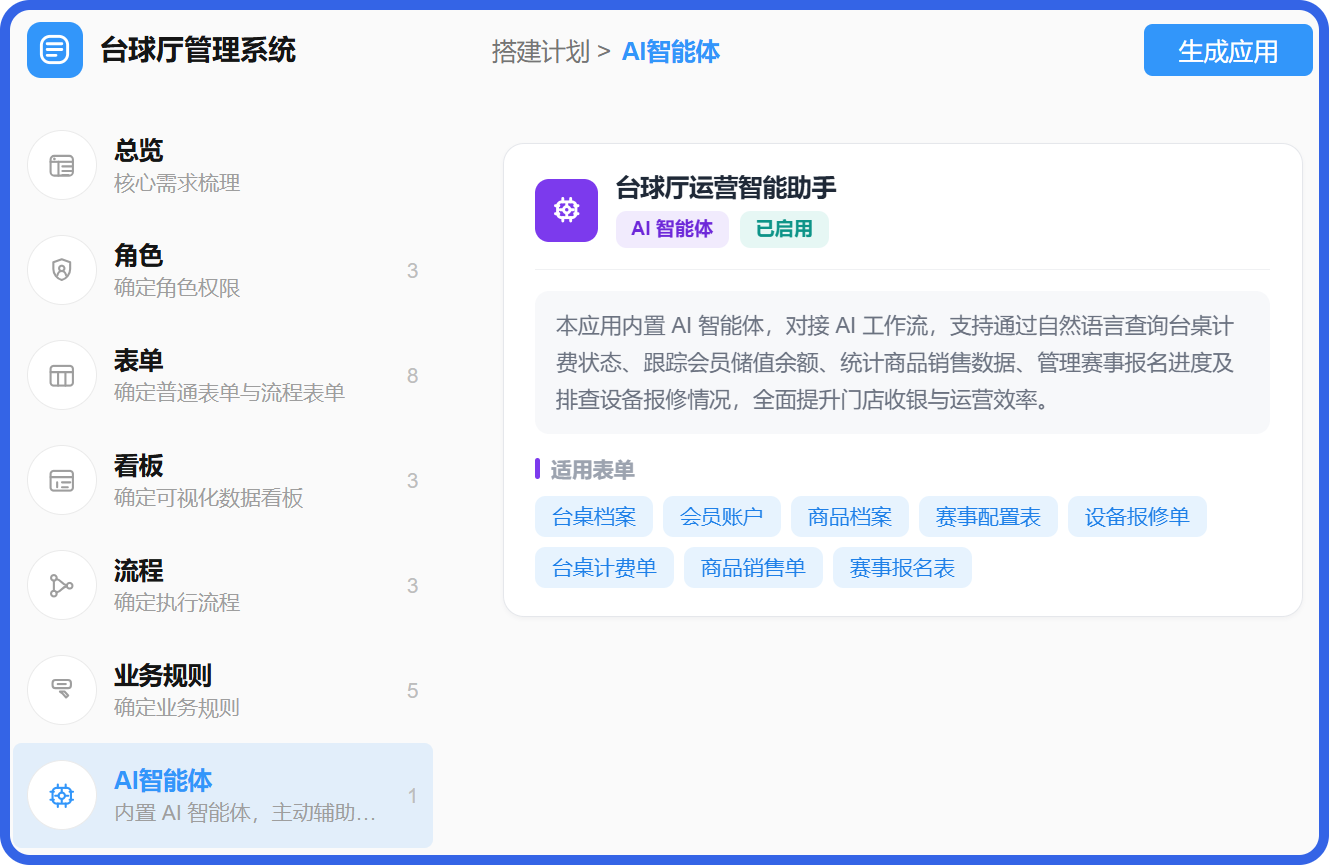The image size is (1329, 865).
Task: Click the 角色 shield icon
Action: coord(62,270)
